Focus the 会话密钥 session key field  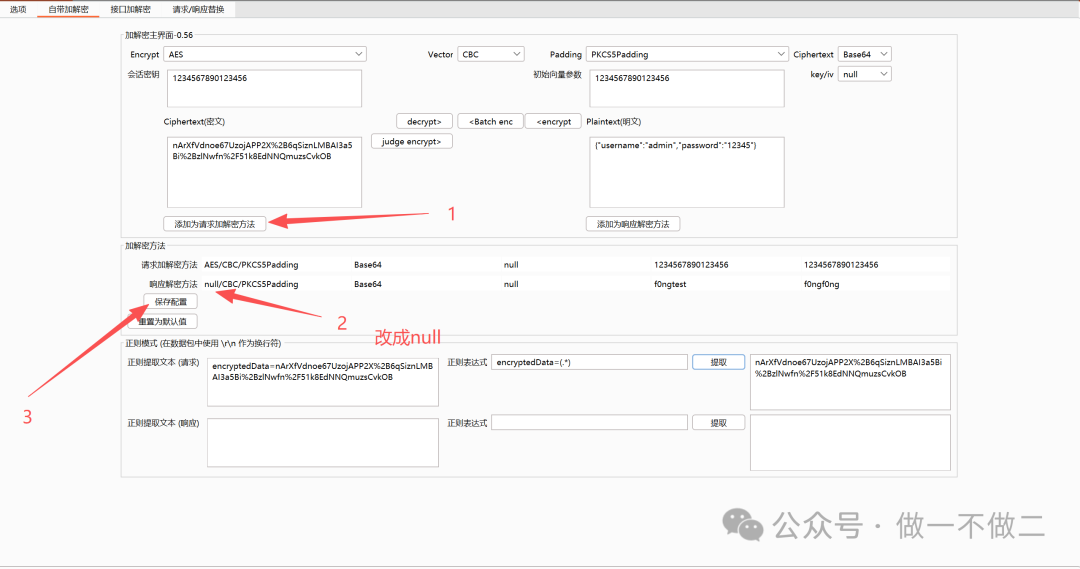coord(264,88)
